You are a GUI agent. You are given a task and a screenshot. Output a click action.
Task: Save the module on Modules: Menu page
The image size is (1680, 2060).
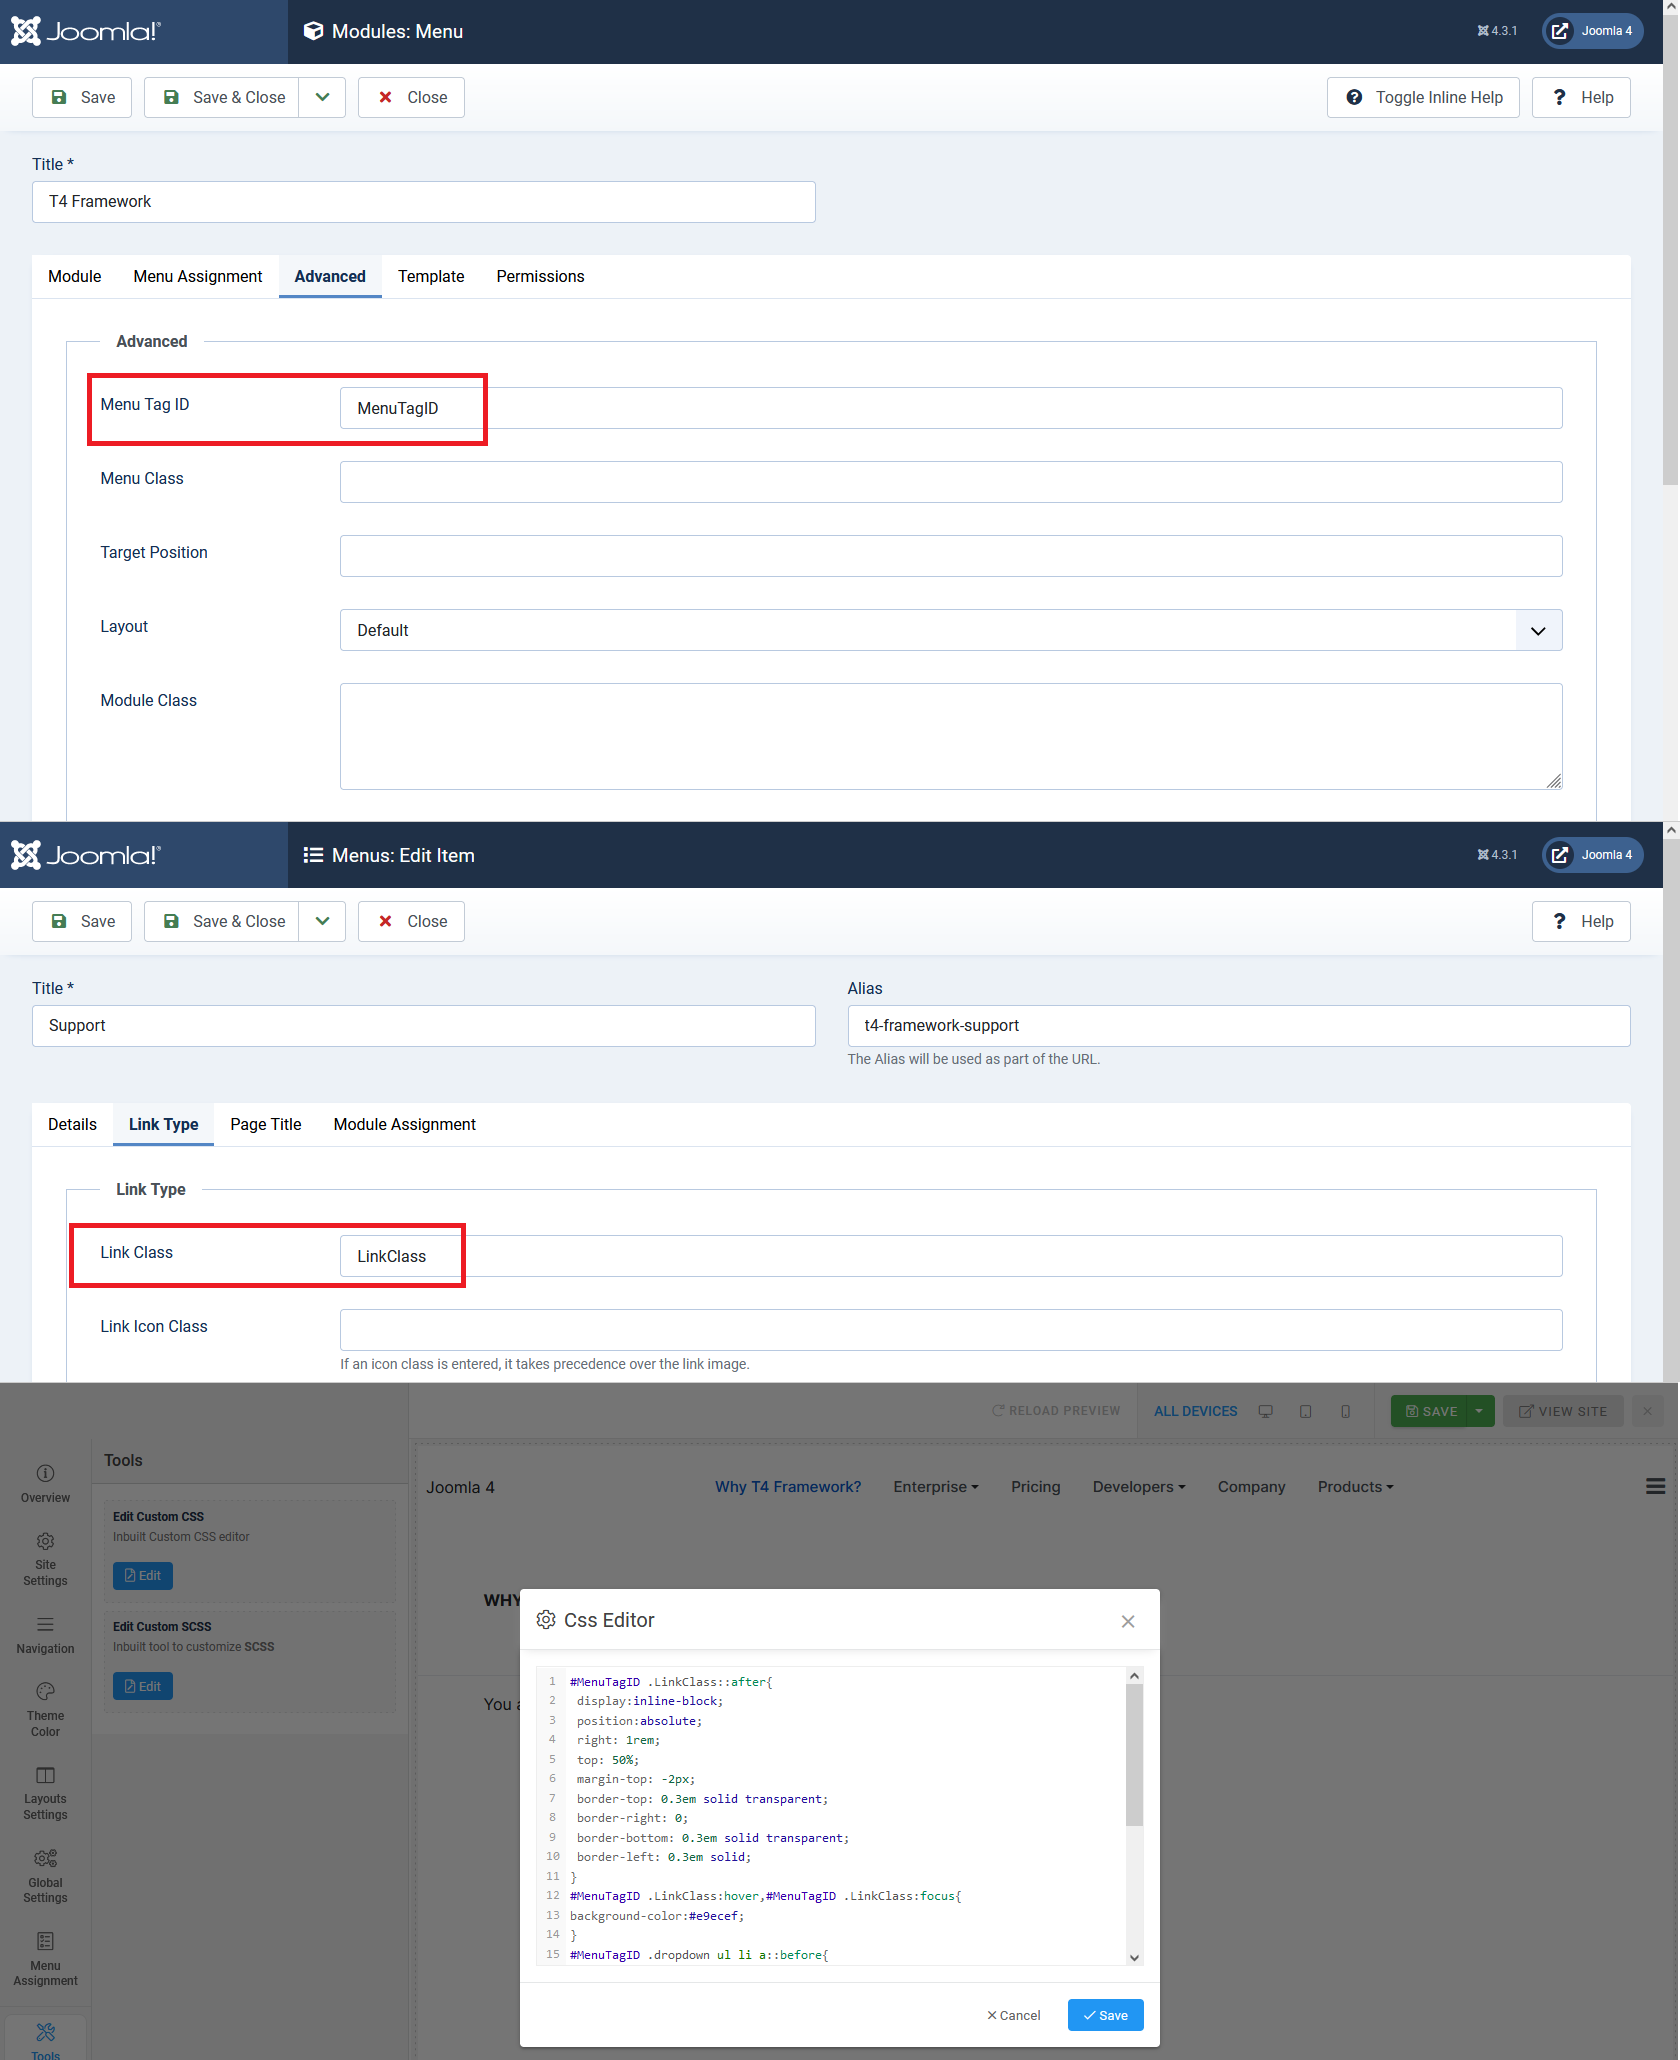pyautogui.click(x=82, y=97)
